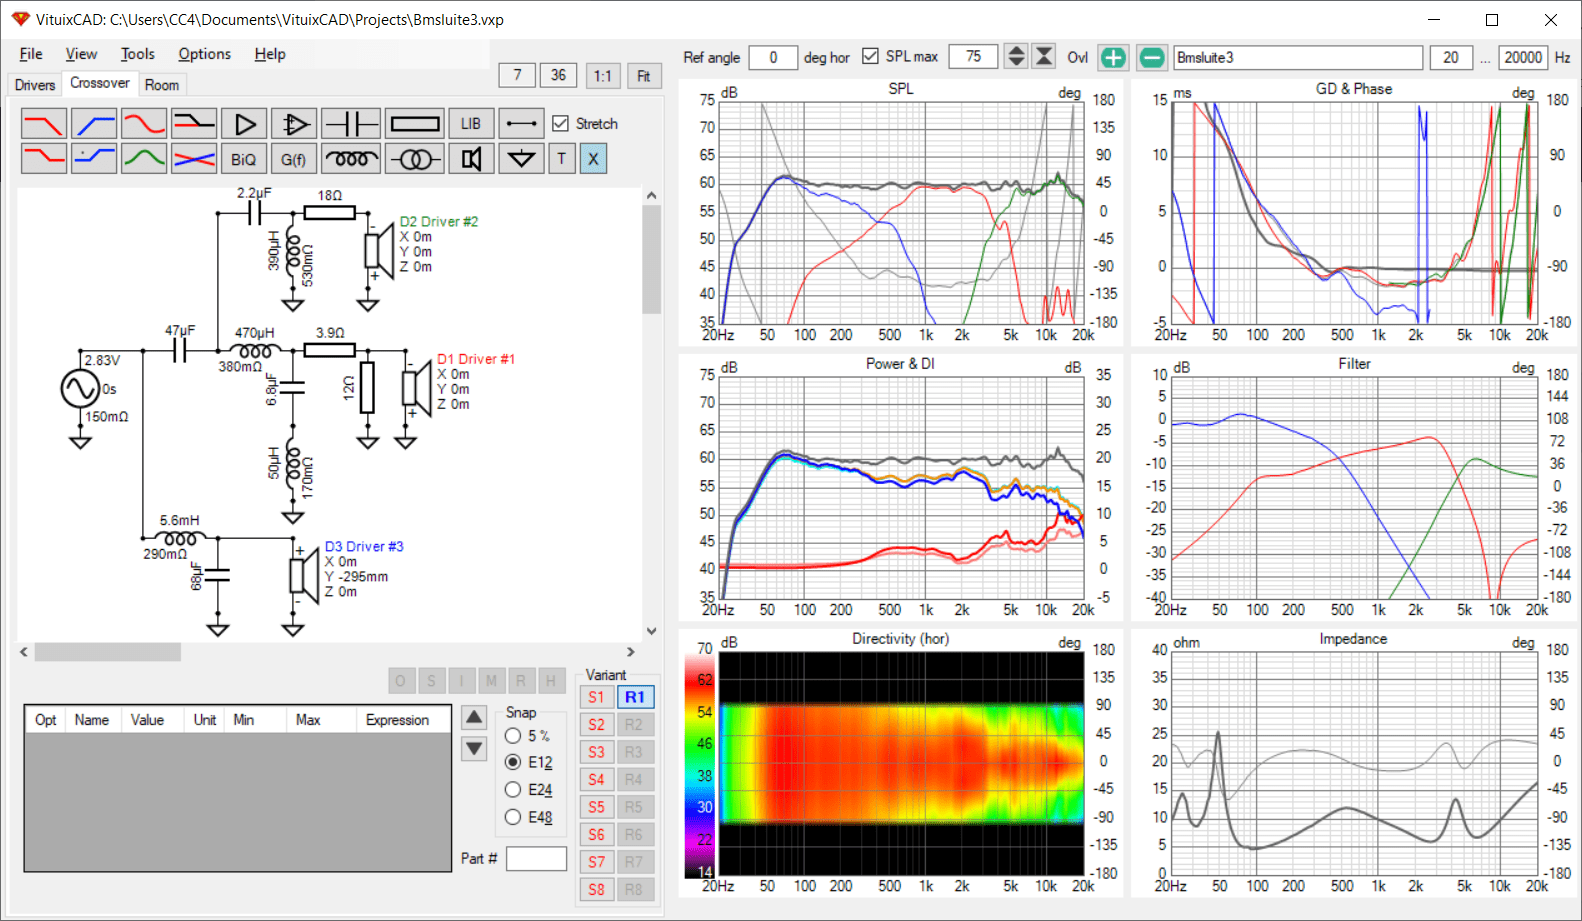Add a loudspeaker driver to schematic
This screenshot has width=1582, height=921.
[x=471, y=158]
